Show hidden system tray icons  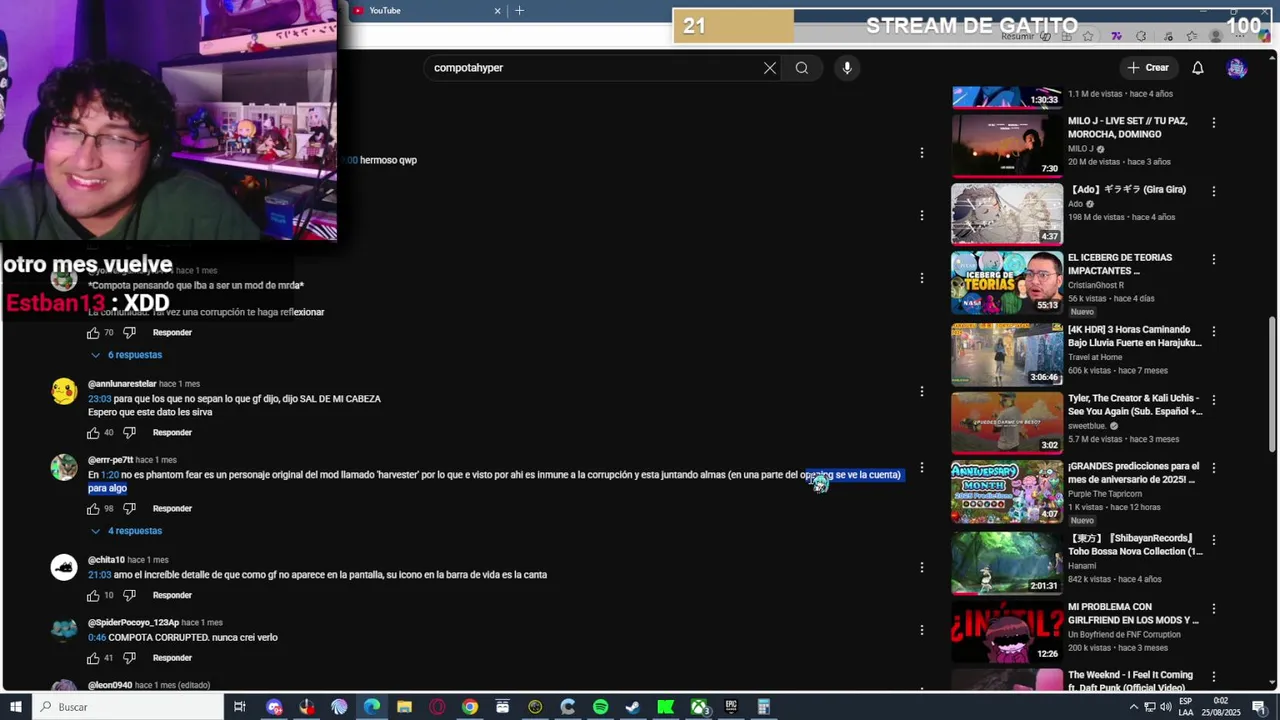click(x=1134, y=707)
